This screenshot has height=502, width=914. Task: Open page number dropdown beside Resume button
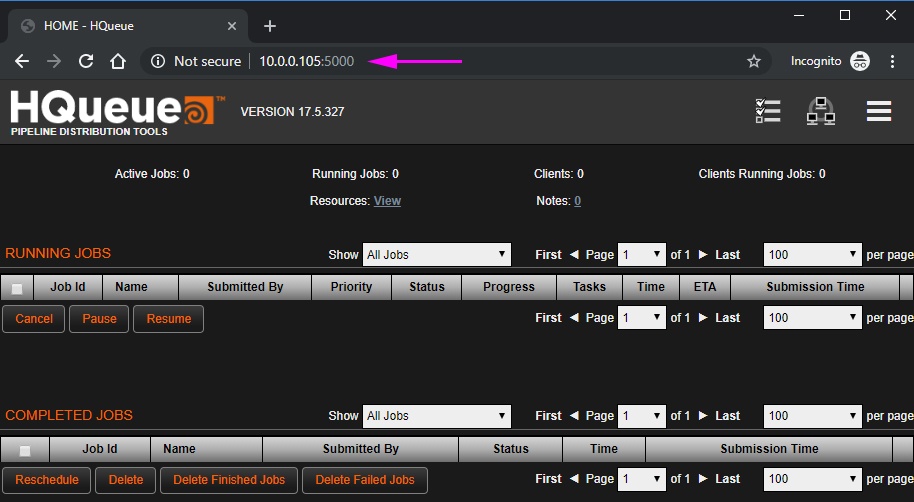(641, 317)
